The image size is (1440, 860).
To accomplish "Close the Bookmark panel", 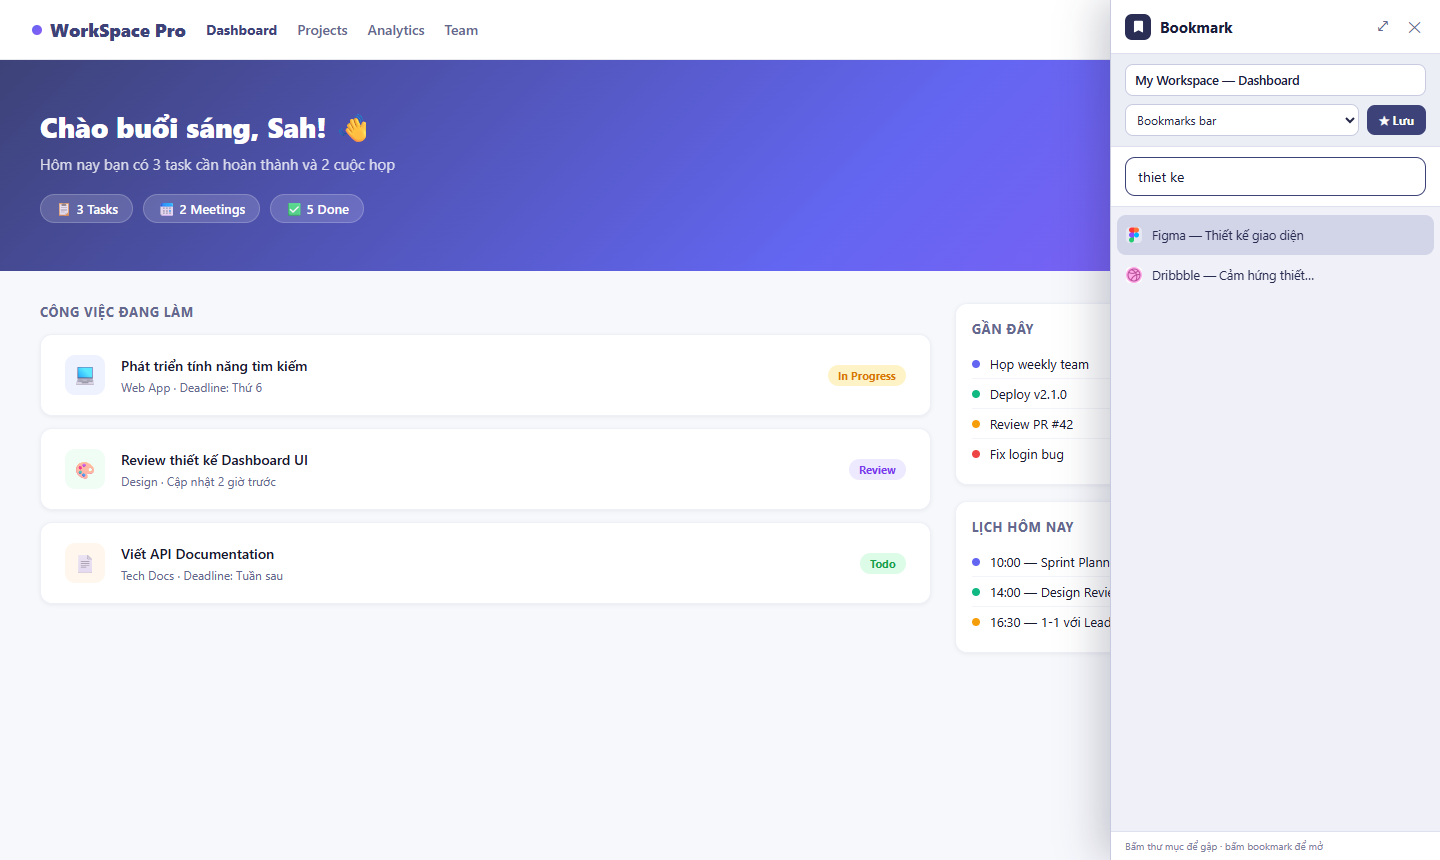I will pyautogui.click(x=1414, y=27).
